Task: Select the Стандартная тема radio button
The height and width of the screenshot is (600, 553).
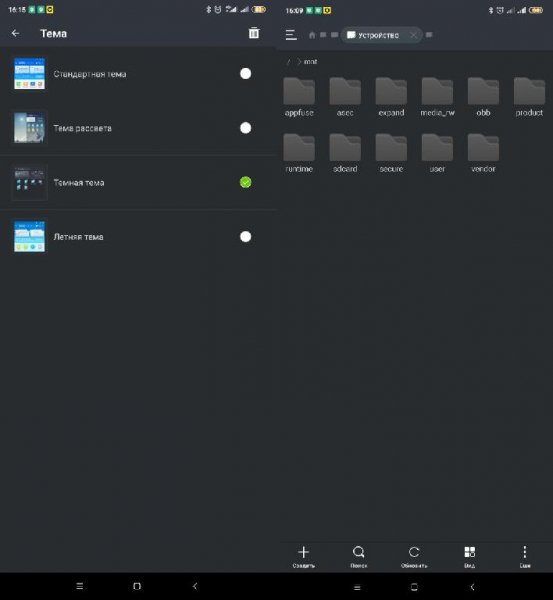Action: point(246,73)
